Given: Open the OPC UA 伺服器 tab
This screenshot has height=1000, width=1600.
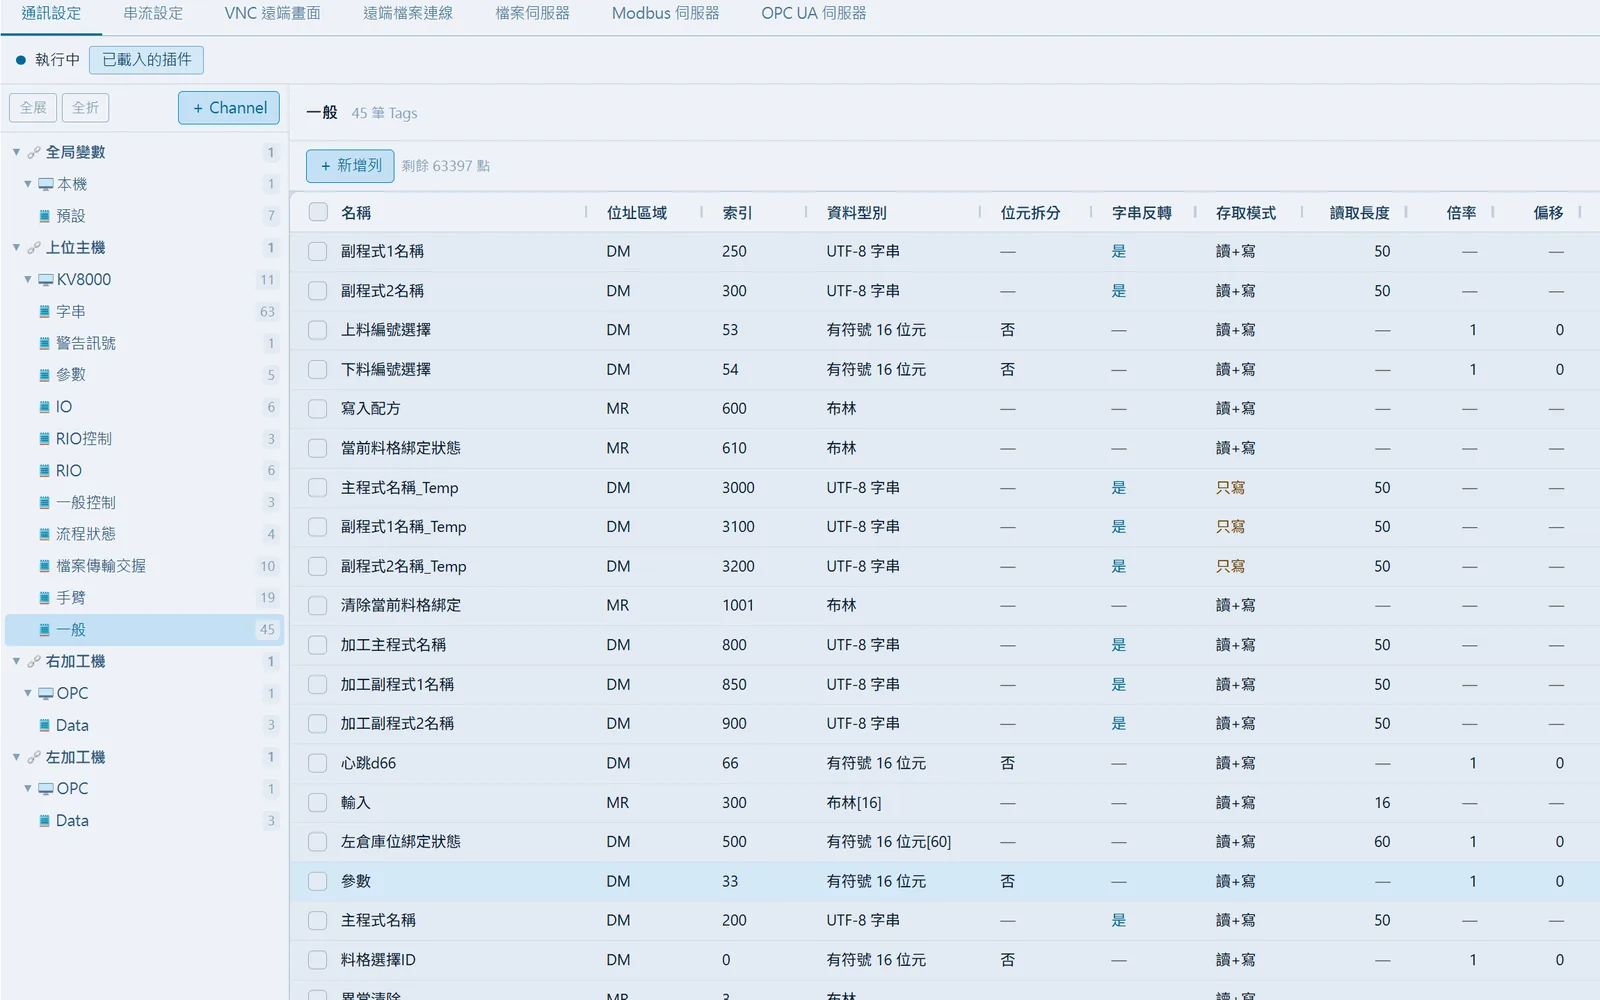Looking at the screenshot, I should 813,14.
